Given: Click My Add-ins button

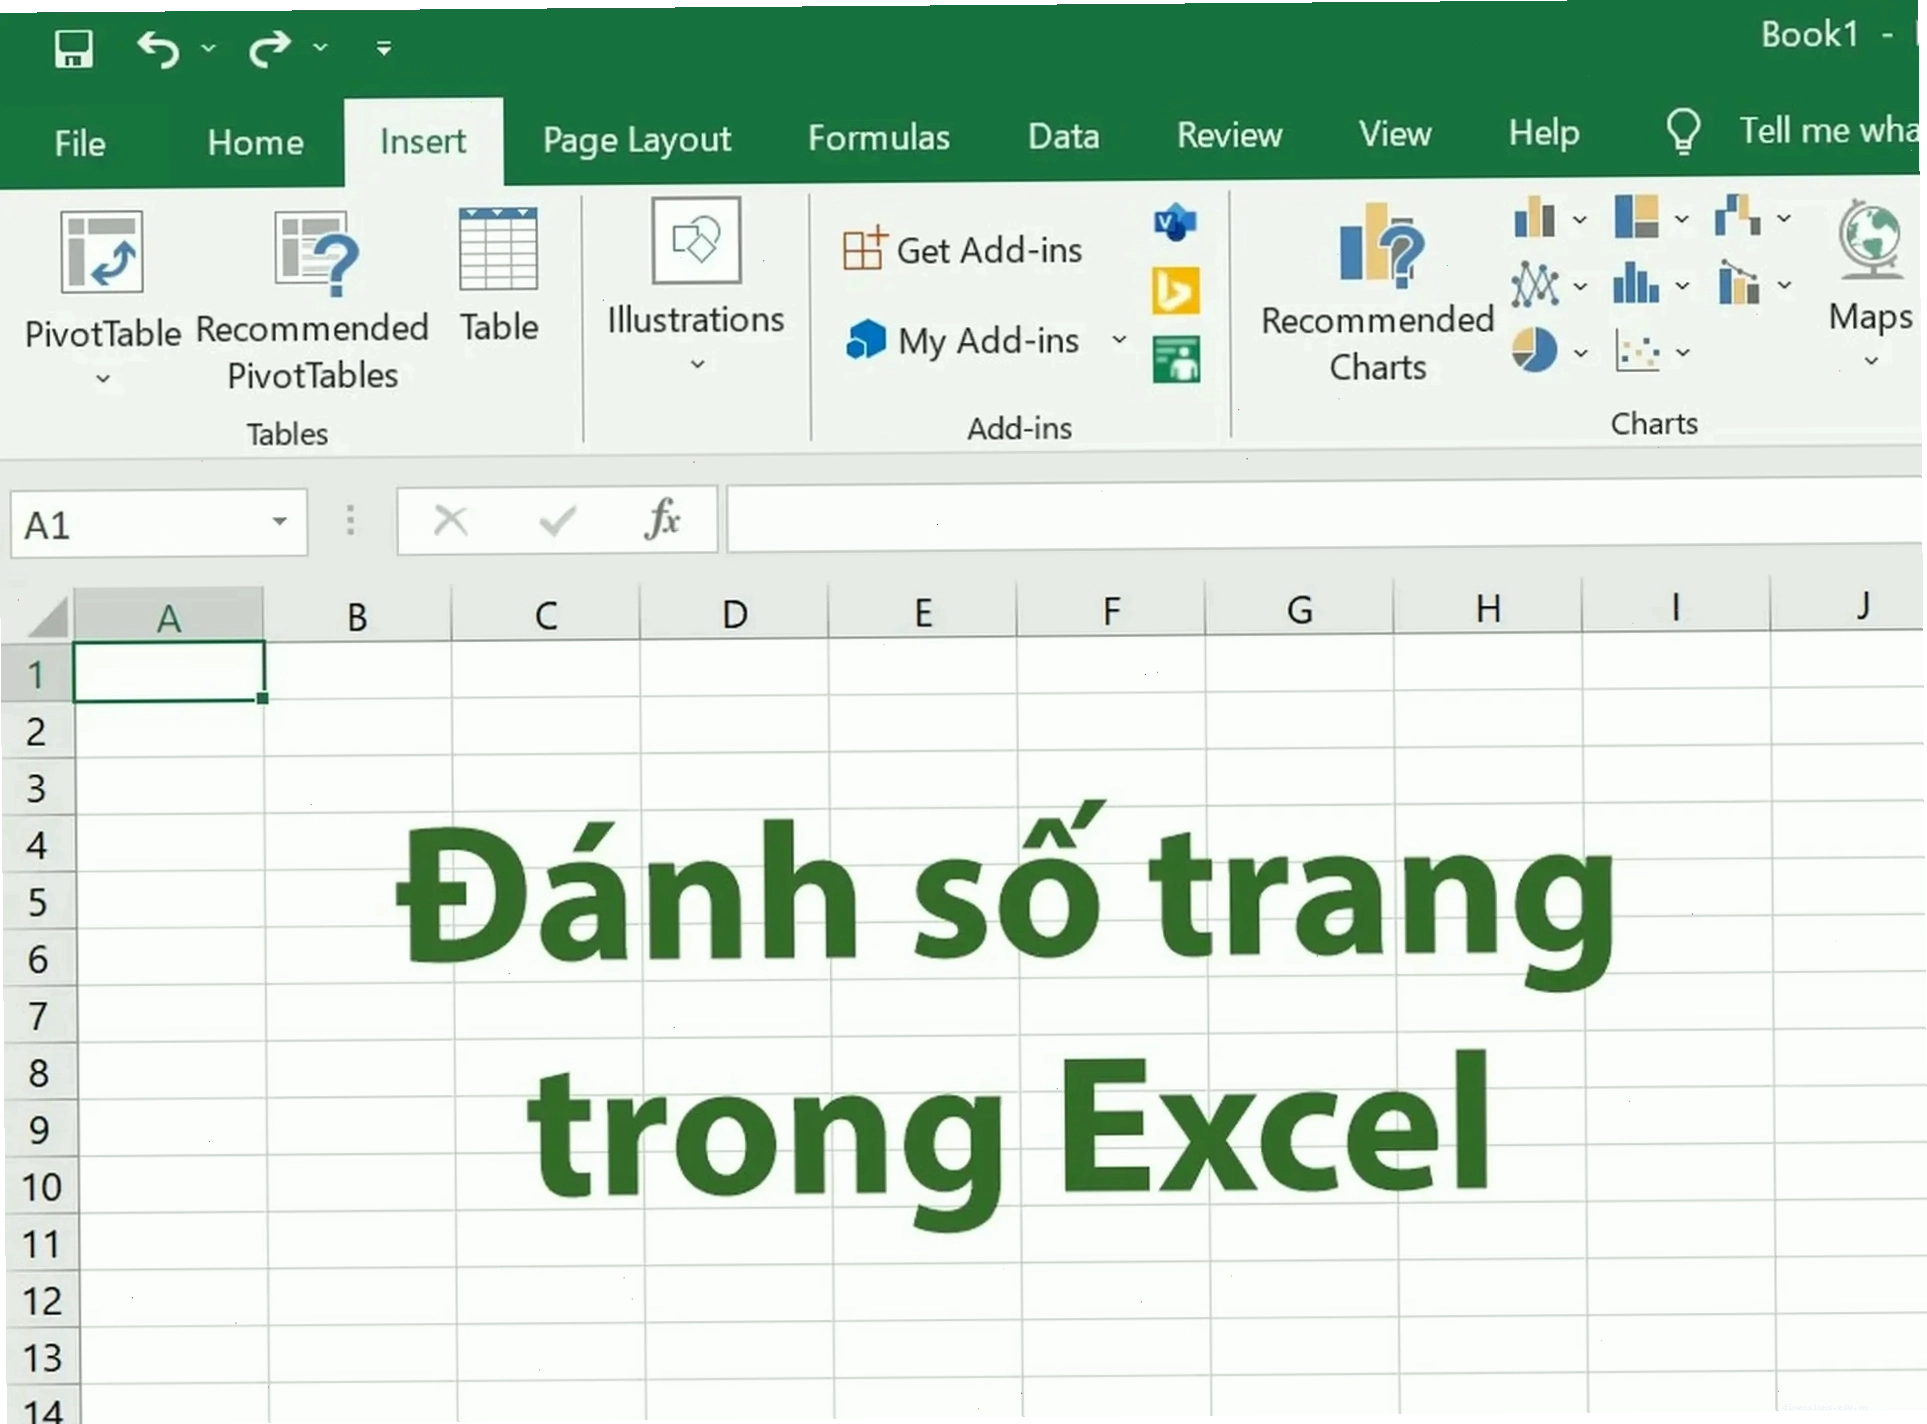Looking at the screenshot, I should [963, 340].
